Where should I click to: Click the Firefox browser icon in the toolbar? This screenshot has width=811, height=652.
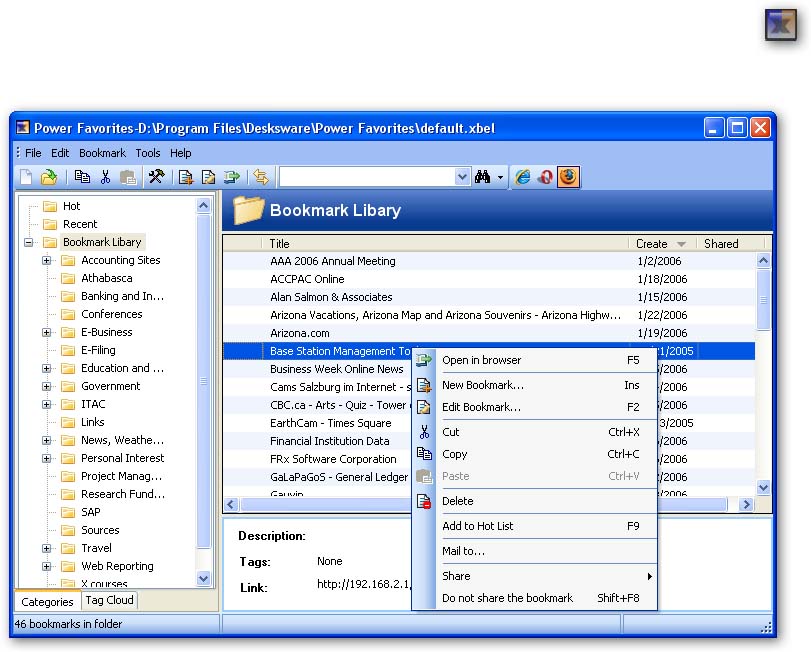pyautogui.click(x=568, y=177)
